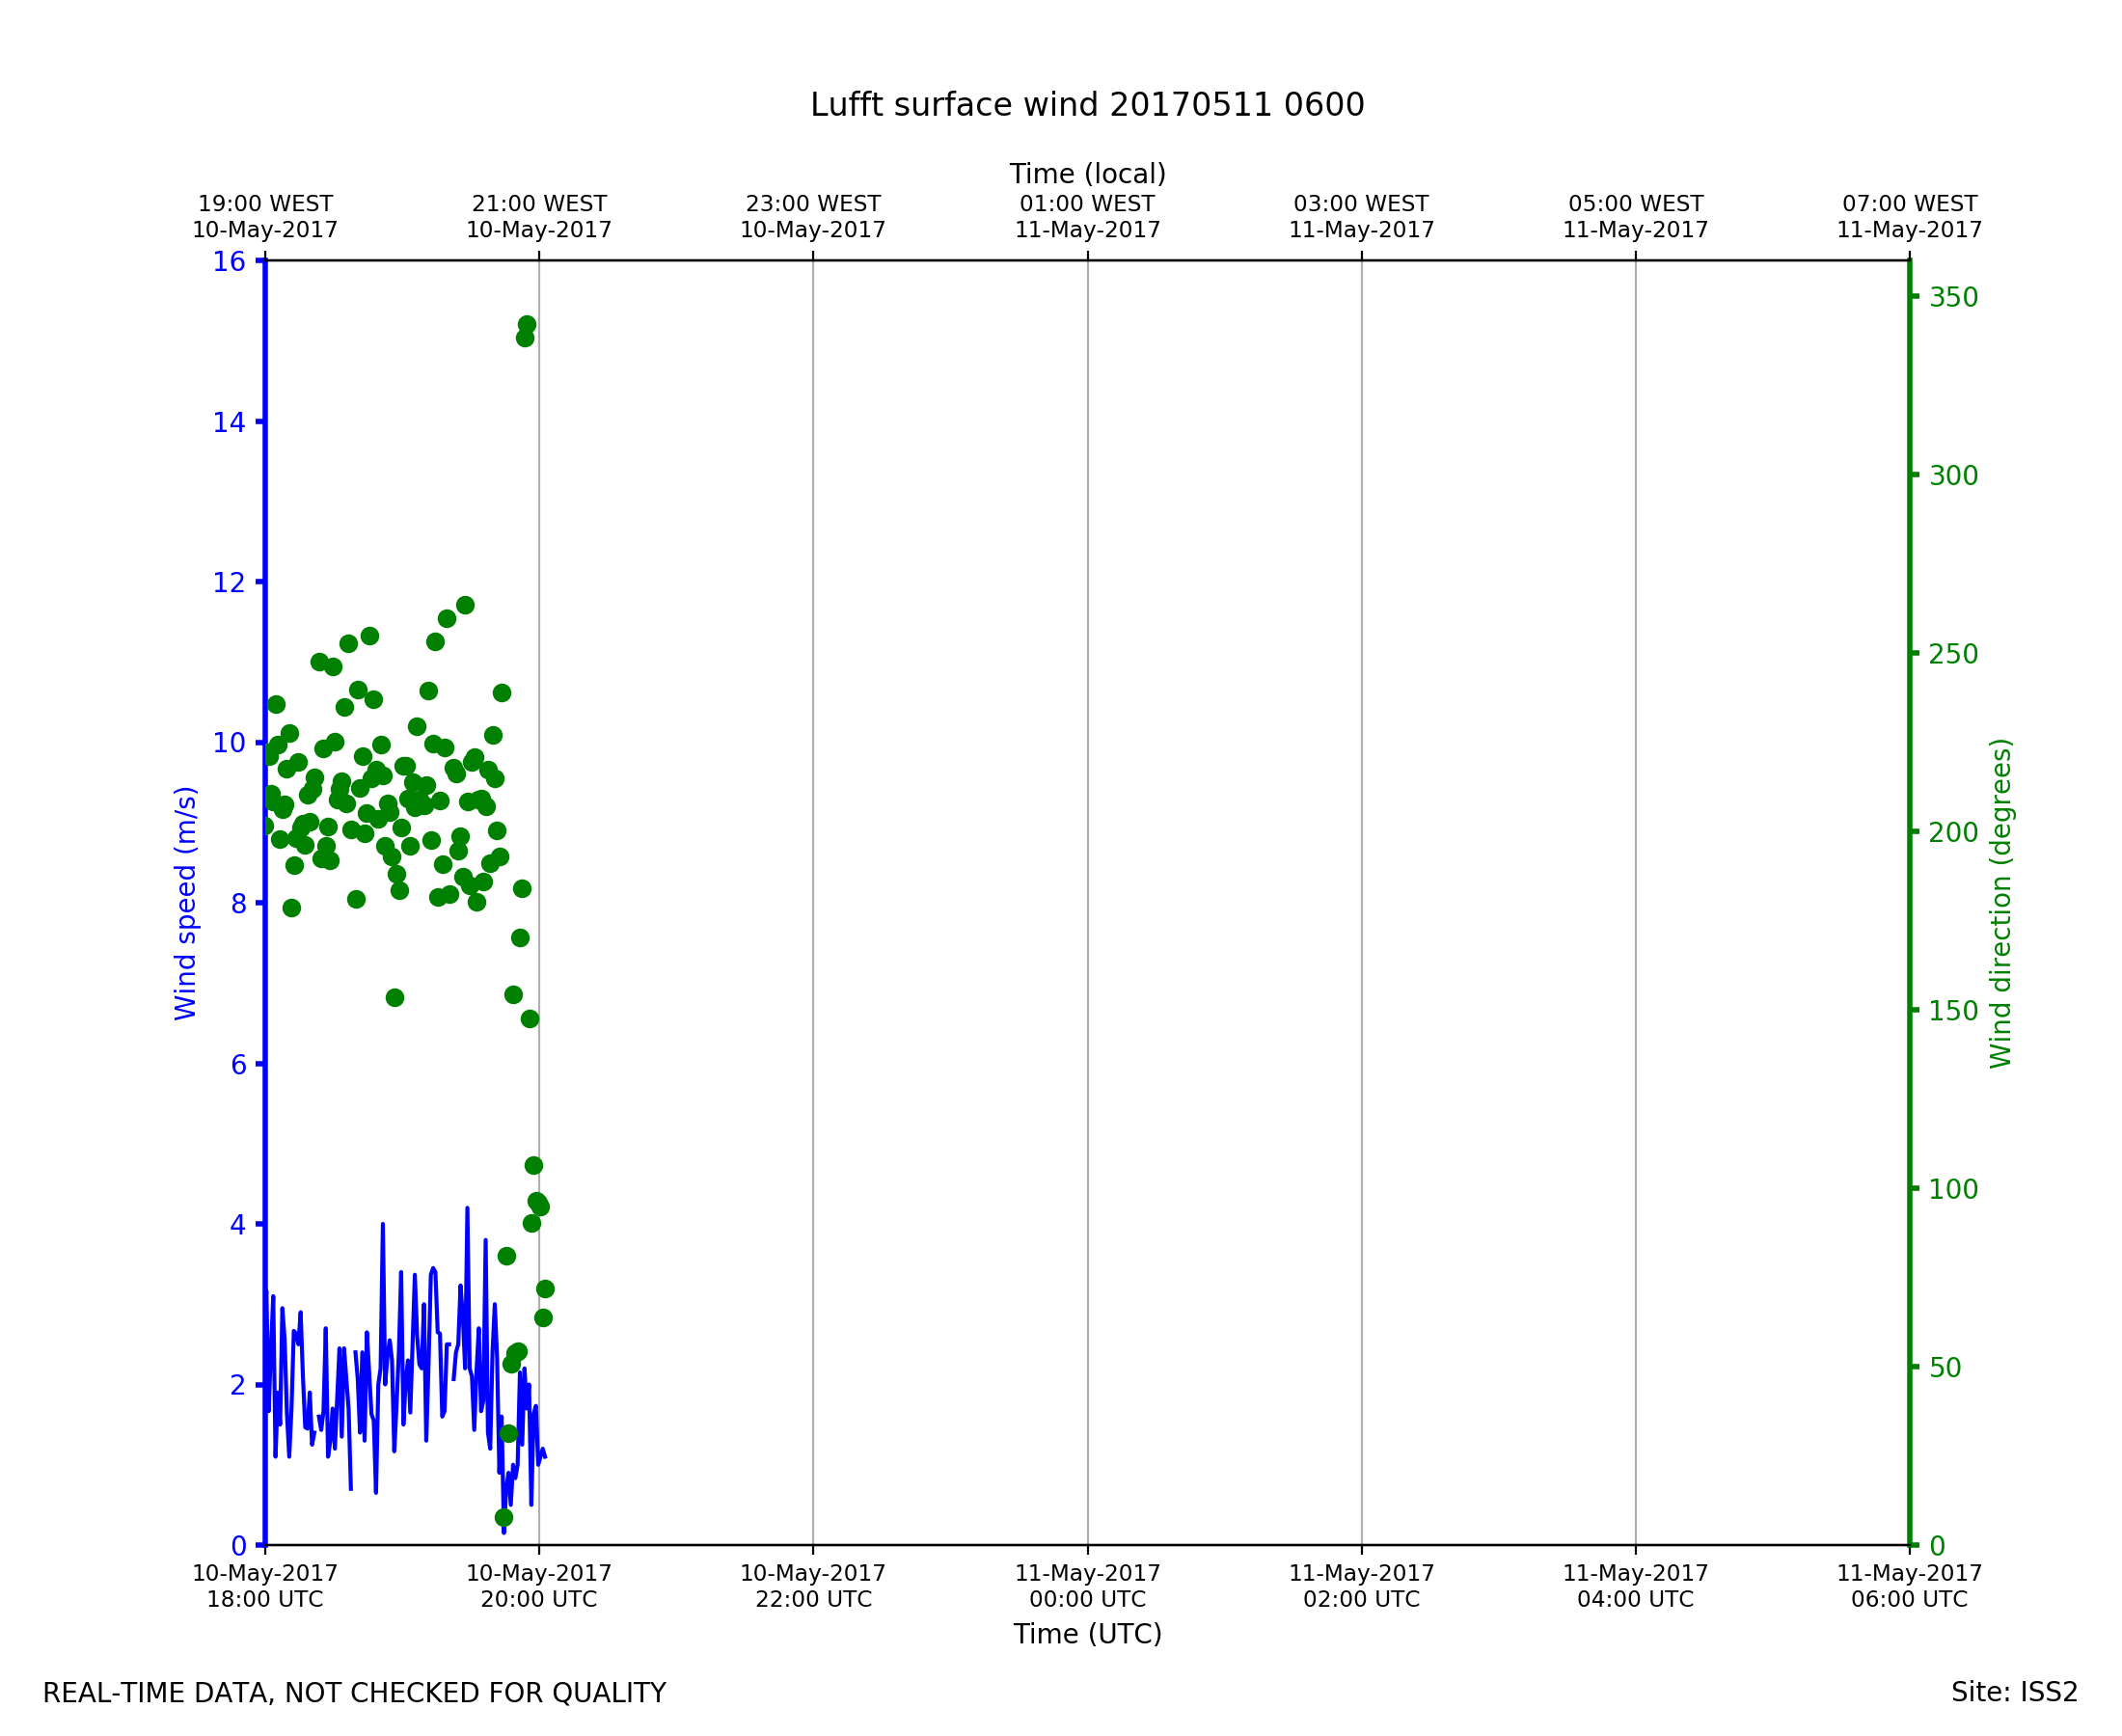Click the '10-May-2017 18:00 UTC' bottom tick label
Viewport: 2122px width, 1736px height.
(265, 1586)
